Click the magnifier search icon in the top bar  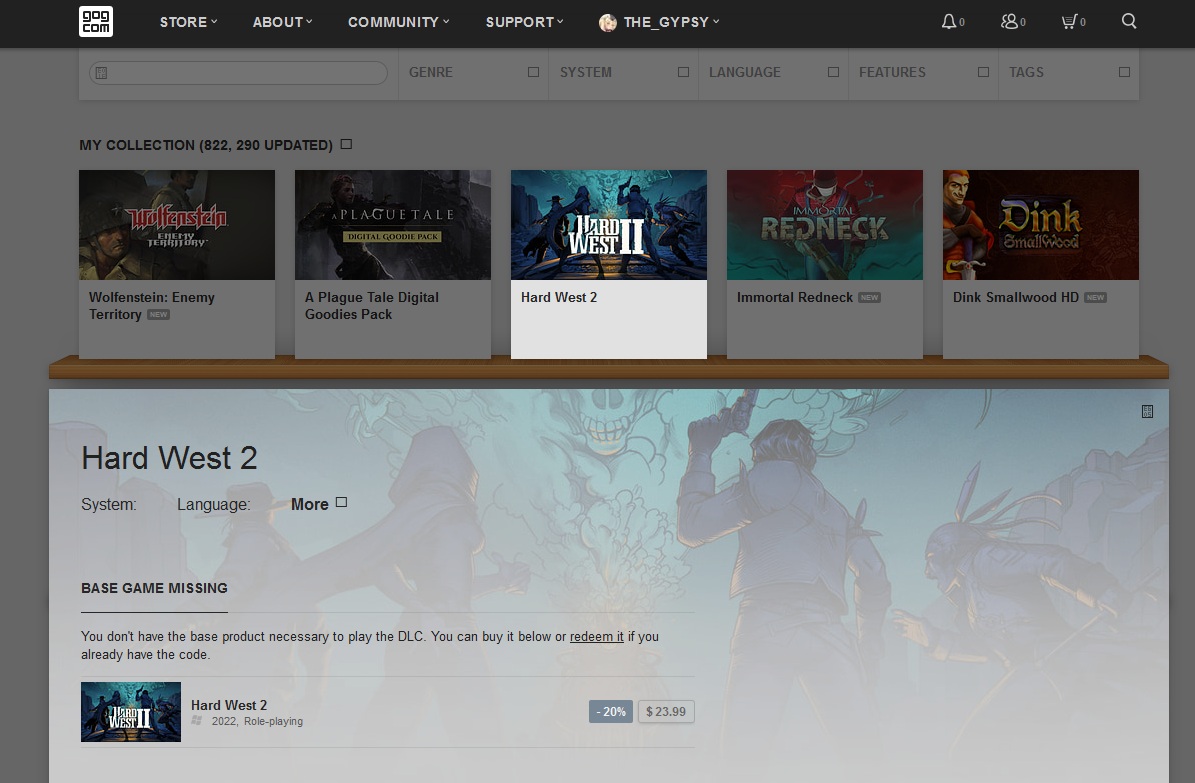pyautogui.click(x=1129, y=21)
